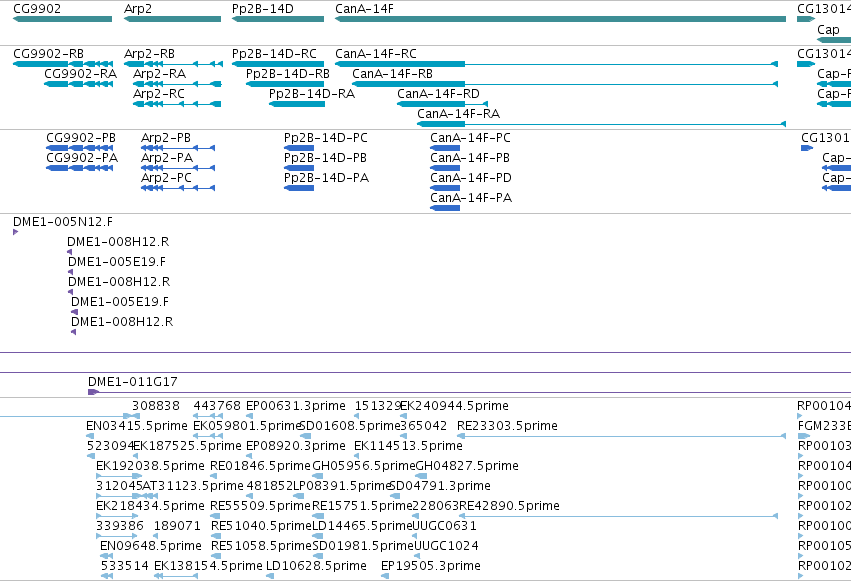Select the Arp2-PC protein feature
The height and width of the screenshot is (581, 851).
(178, 188)
